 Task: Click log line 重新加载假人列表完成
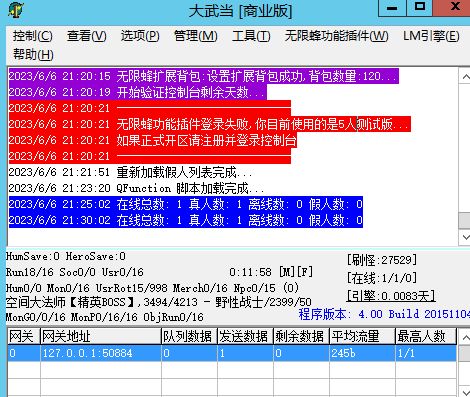130,172
